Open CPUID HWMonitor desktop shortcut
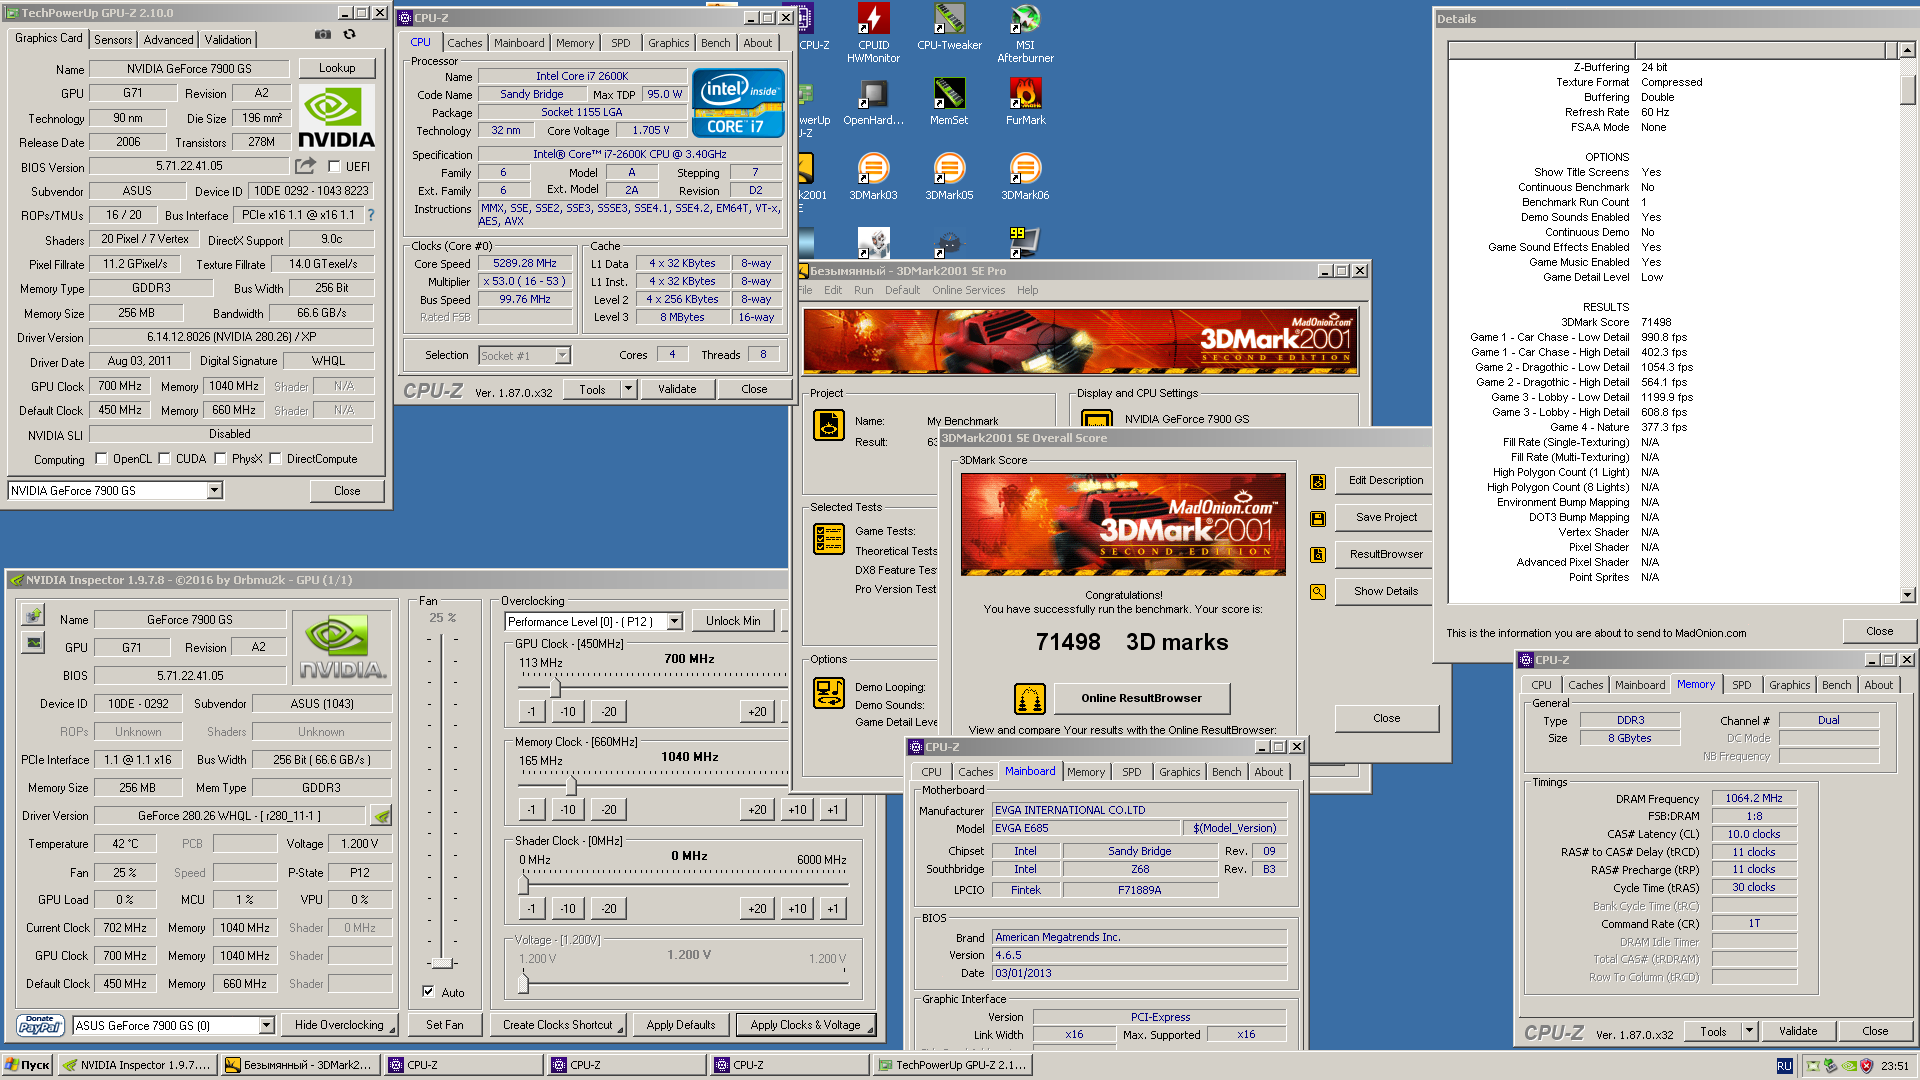This screenshot has width=1920, height=1080. [873, 32]
